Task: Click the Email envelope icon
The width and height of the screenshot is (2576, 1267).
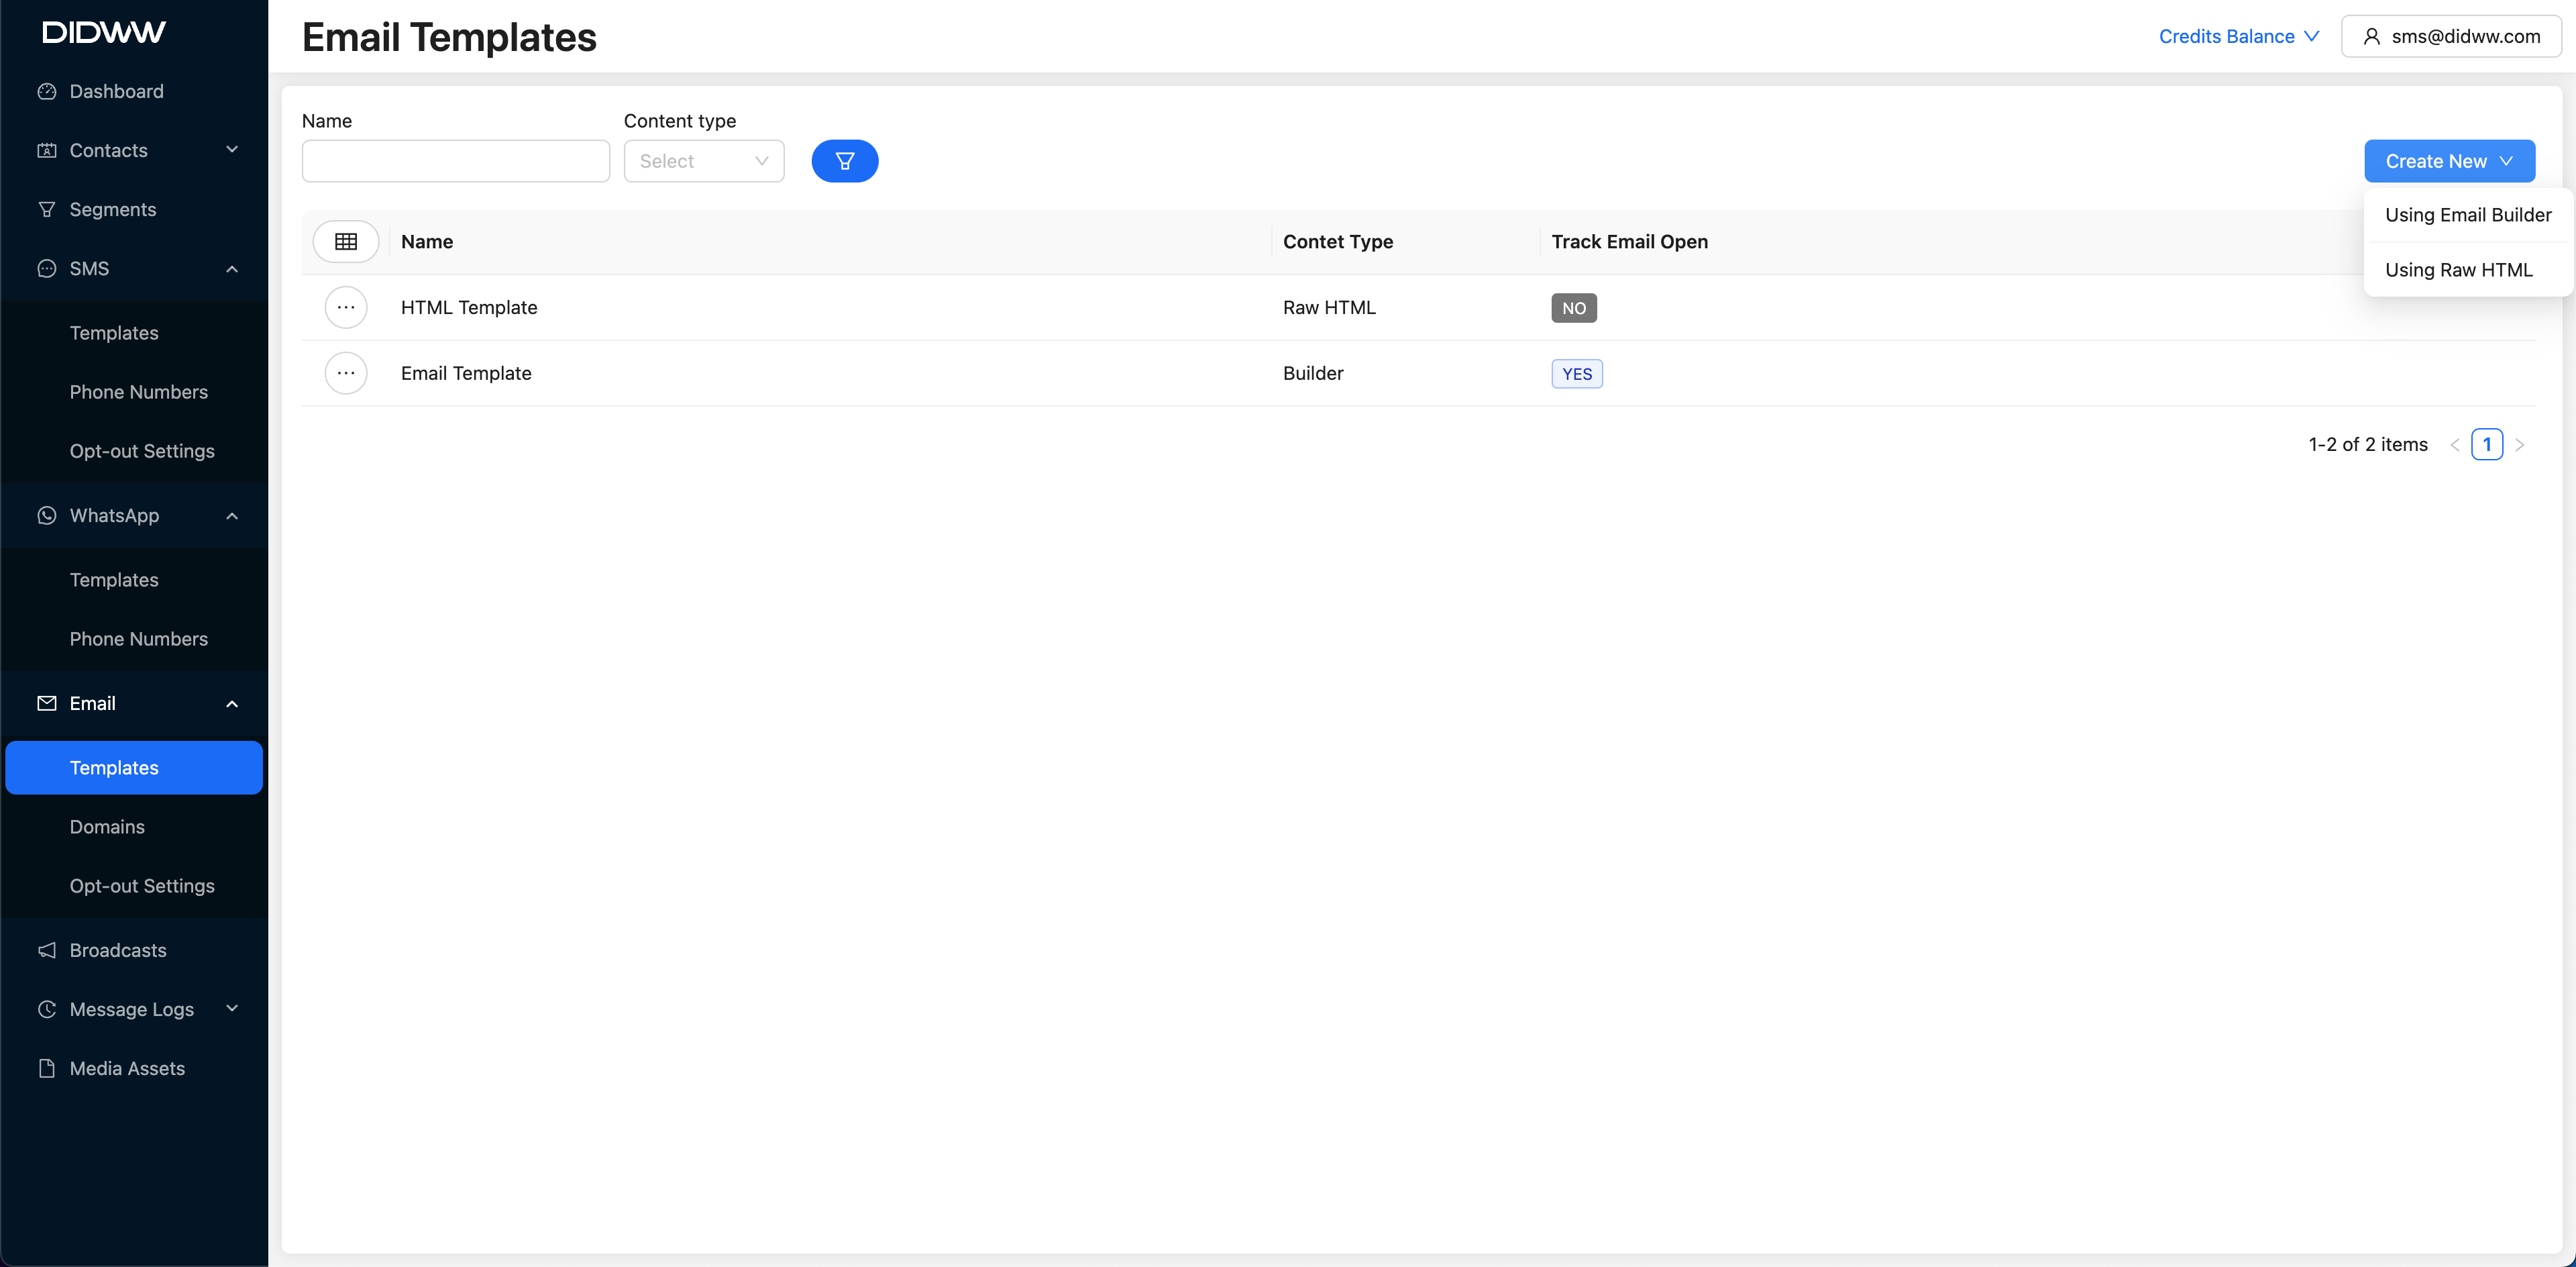Action: (47, 703)
